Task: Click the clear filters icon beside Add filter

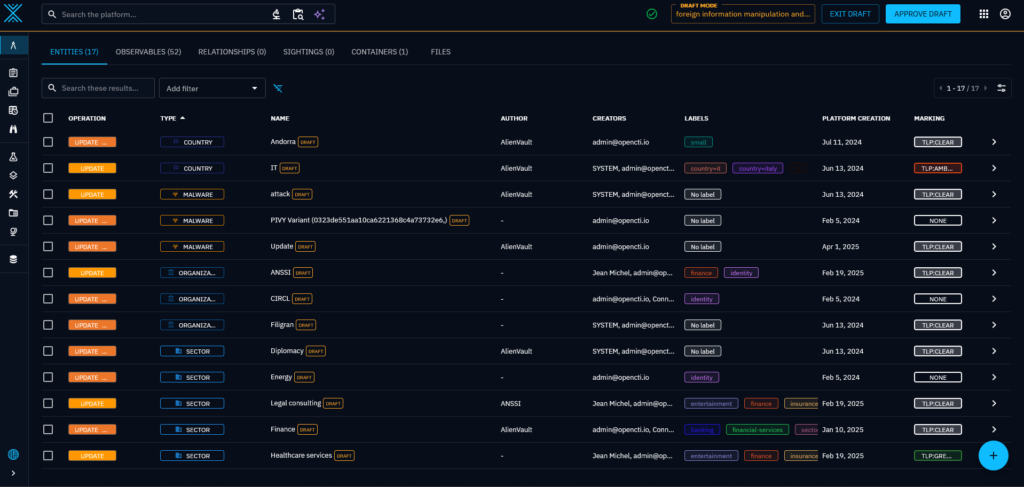Action: point(278,88)
